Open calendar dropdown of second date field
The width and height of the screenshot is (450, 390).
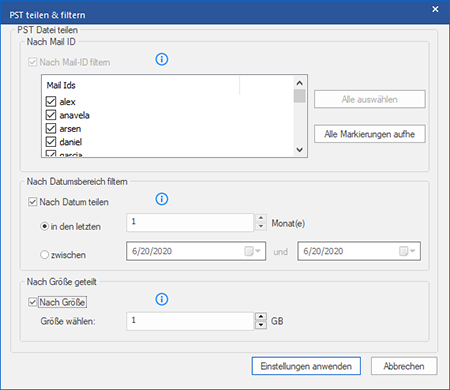click(407, 251)
